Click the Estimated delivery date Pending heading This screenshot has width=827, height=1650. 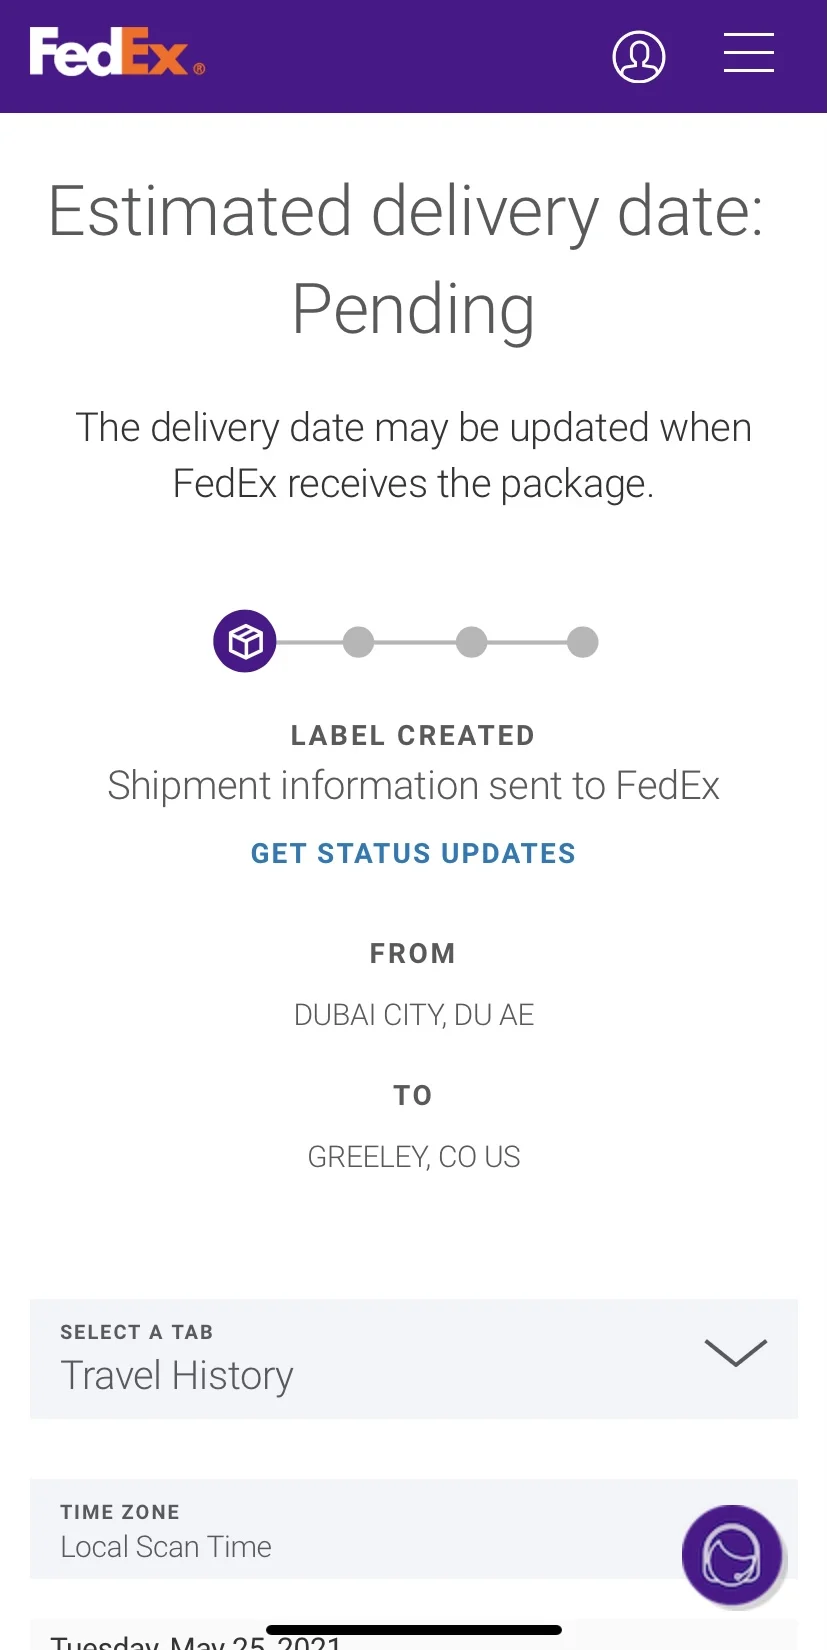tap(407, 260)
